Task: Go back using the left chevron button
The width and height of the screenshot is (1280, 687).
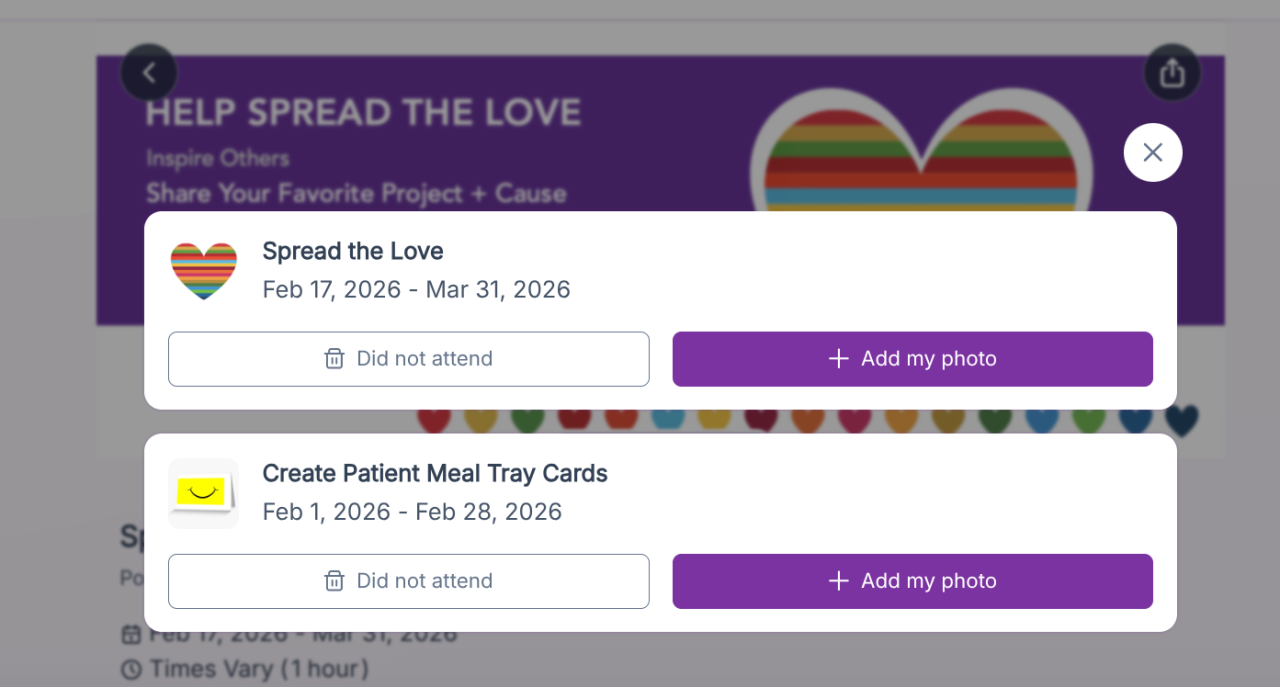Action: click(149, 72)
